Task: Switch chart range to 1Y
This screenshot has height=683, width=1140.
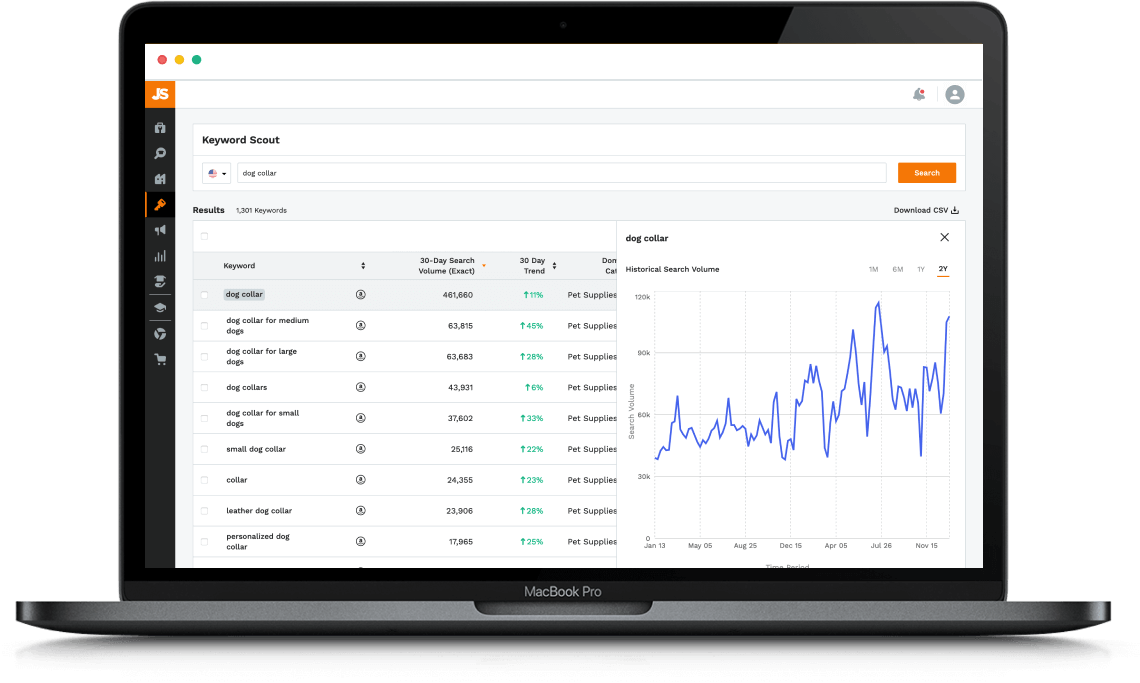Action: point(920,269)
